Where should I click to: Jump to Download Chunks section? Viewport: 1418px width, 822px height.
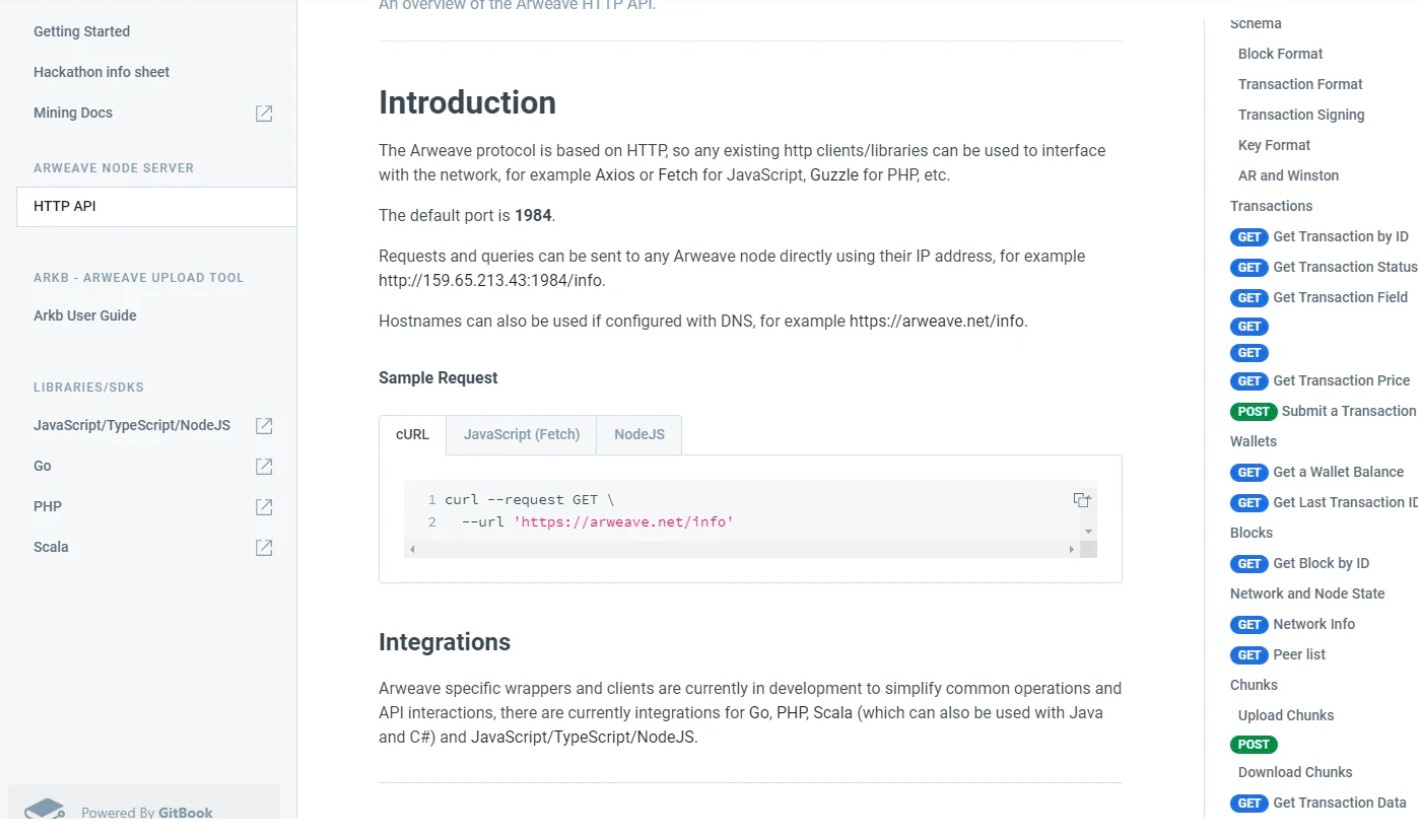pos(1295,772)
